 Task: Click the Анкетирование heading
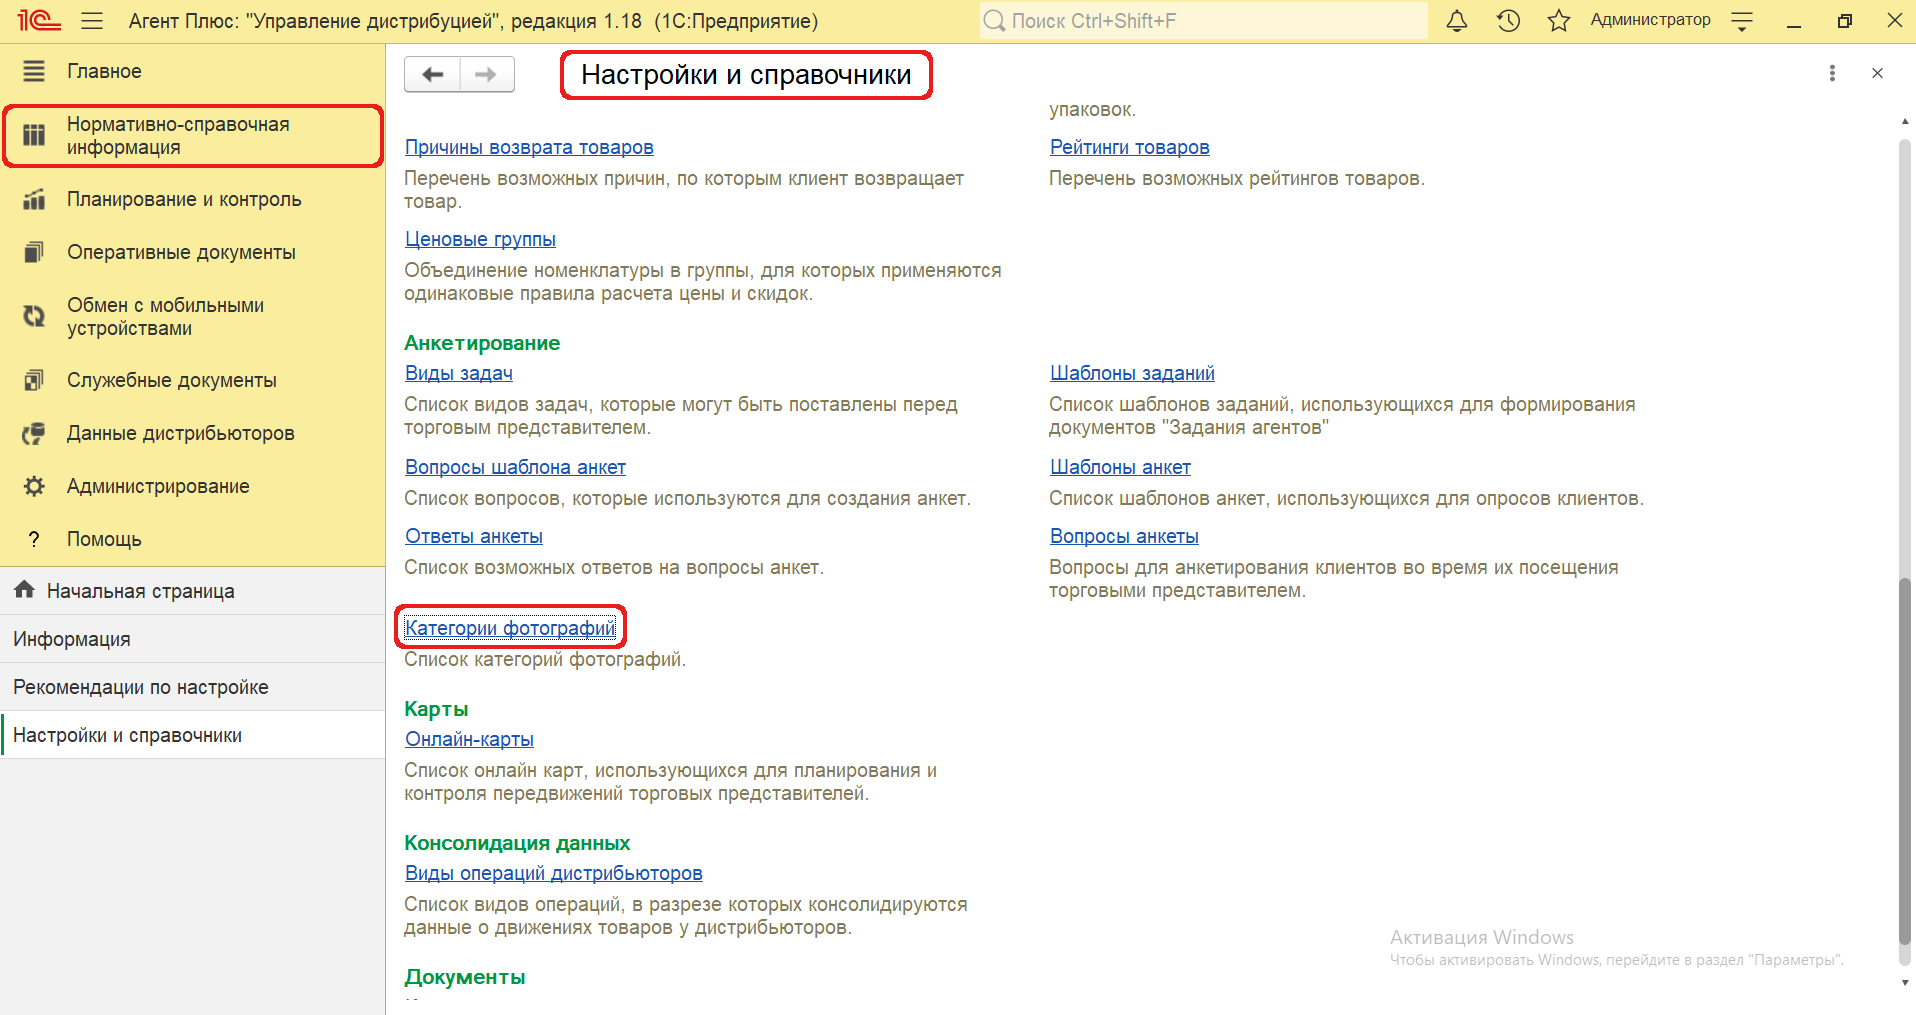point(482,343)
